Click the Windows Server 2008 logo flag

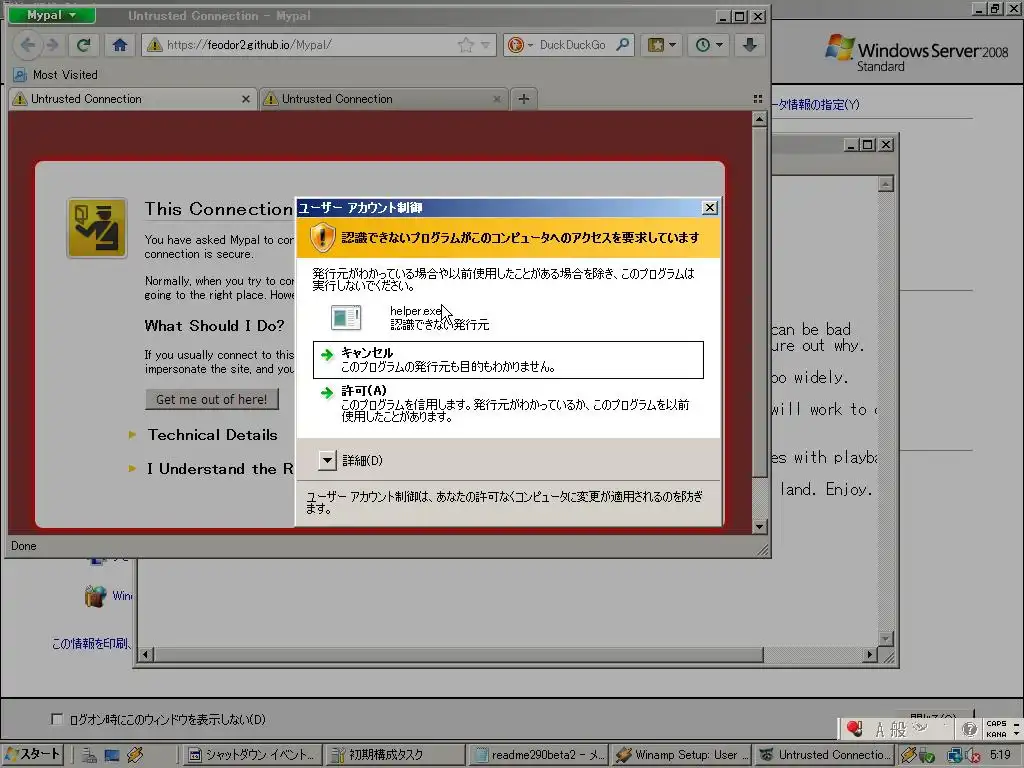point(839,48)
